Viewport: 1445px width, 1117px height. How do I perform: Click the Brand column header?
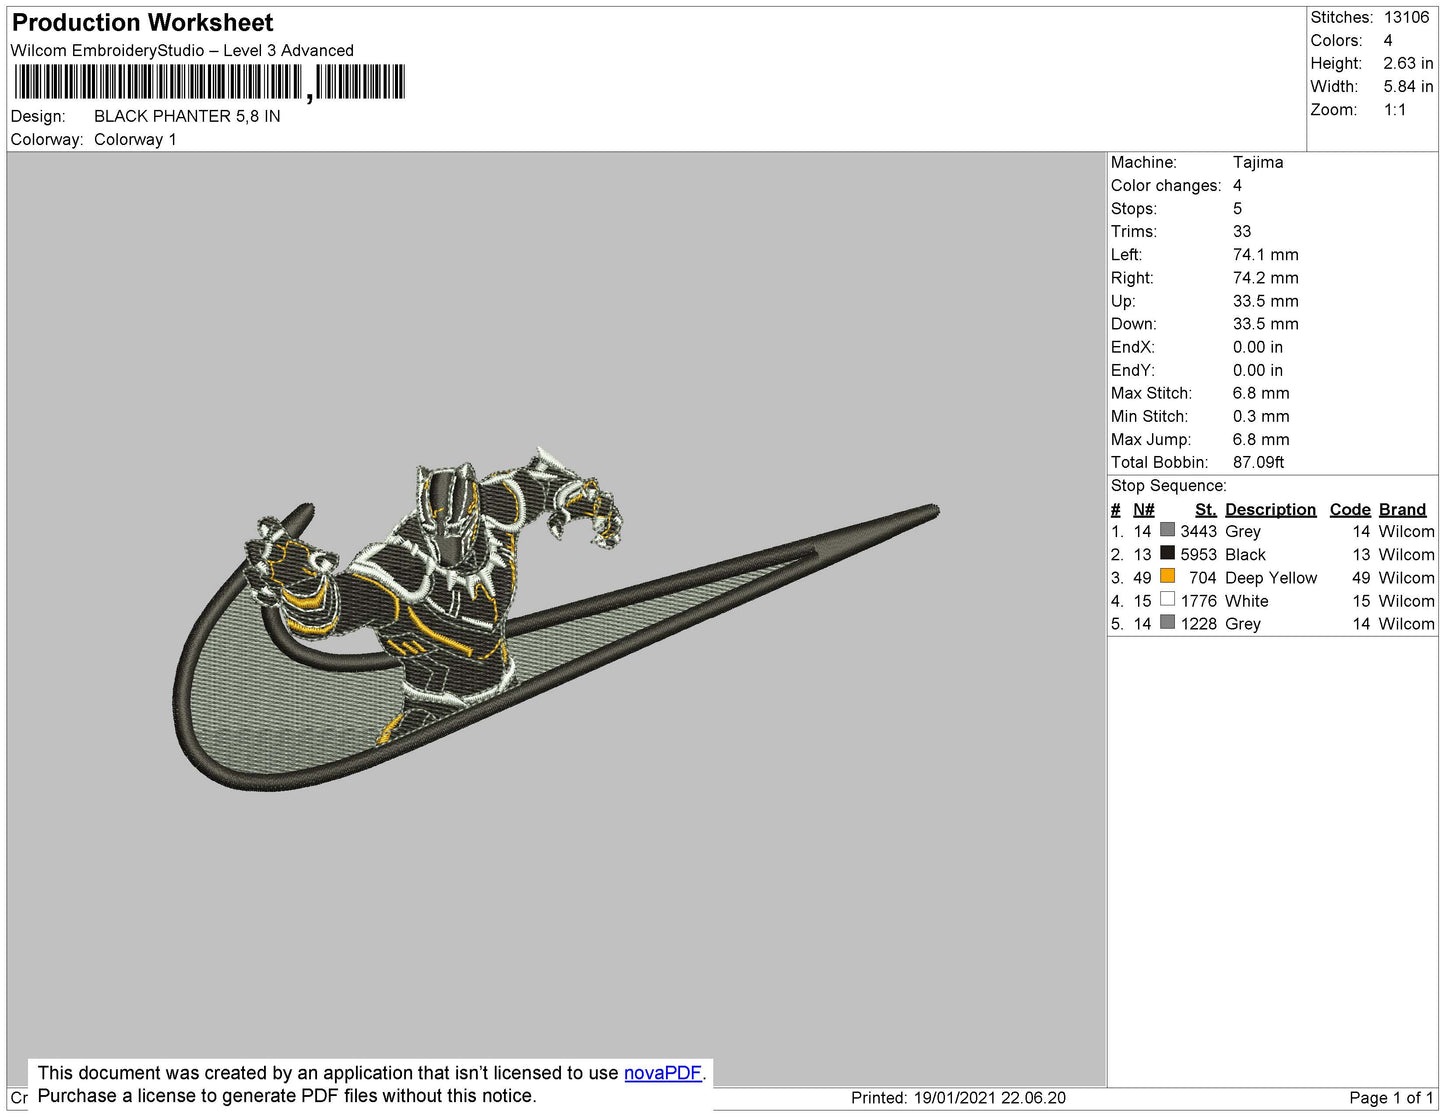pyautogui.click(x=1402, y=509)
